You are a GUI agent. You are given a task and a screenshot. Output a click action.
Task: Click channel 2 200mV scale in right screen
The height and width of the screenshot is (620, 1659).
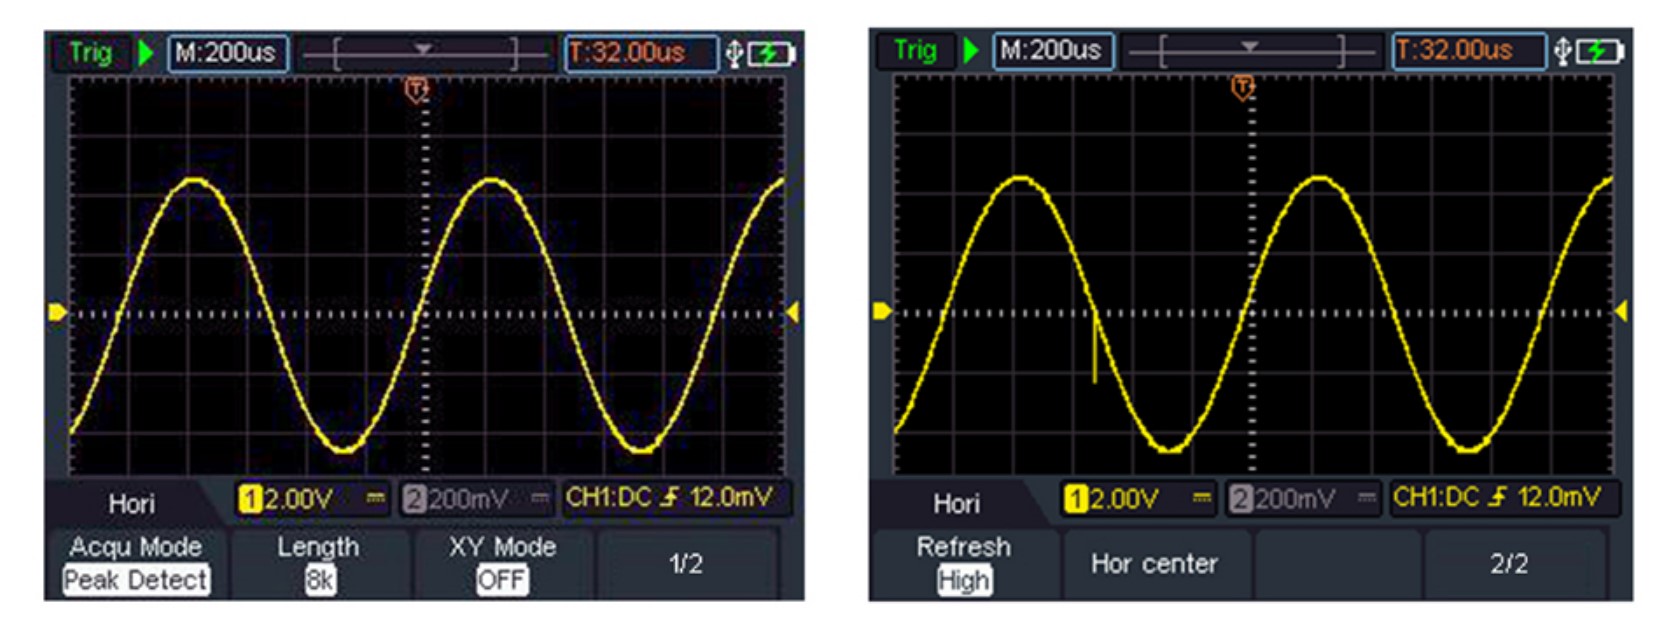click(x=1304, y=498)
